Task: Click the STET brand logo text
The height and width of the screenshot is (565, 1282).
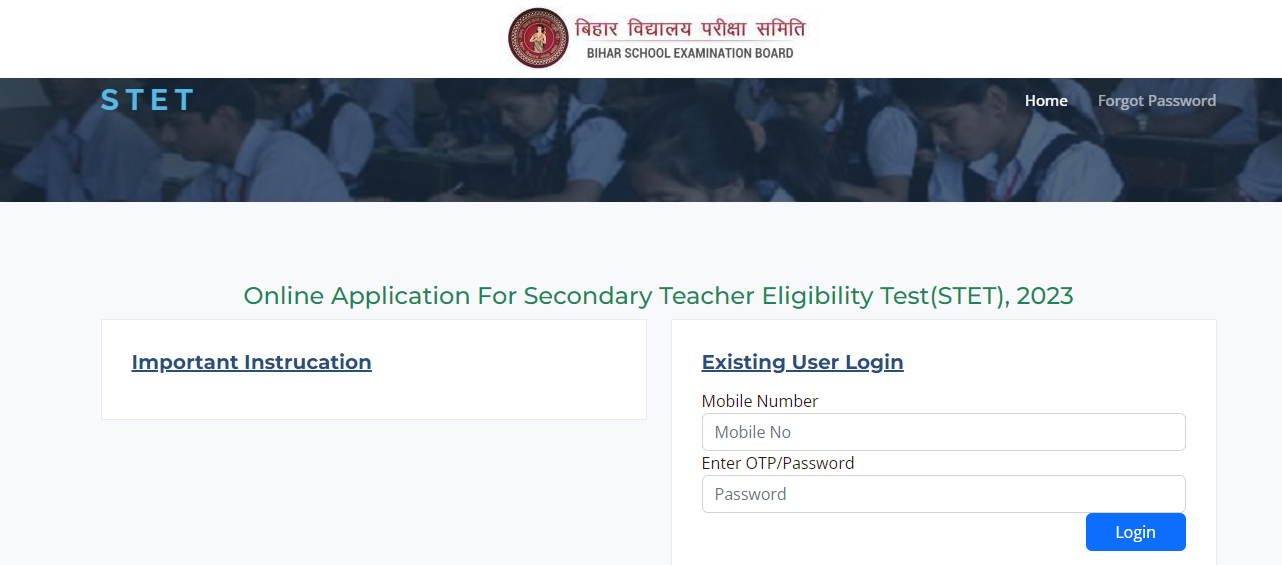Action: [x=147, y=100]
